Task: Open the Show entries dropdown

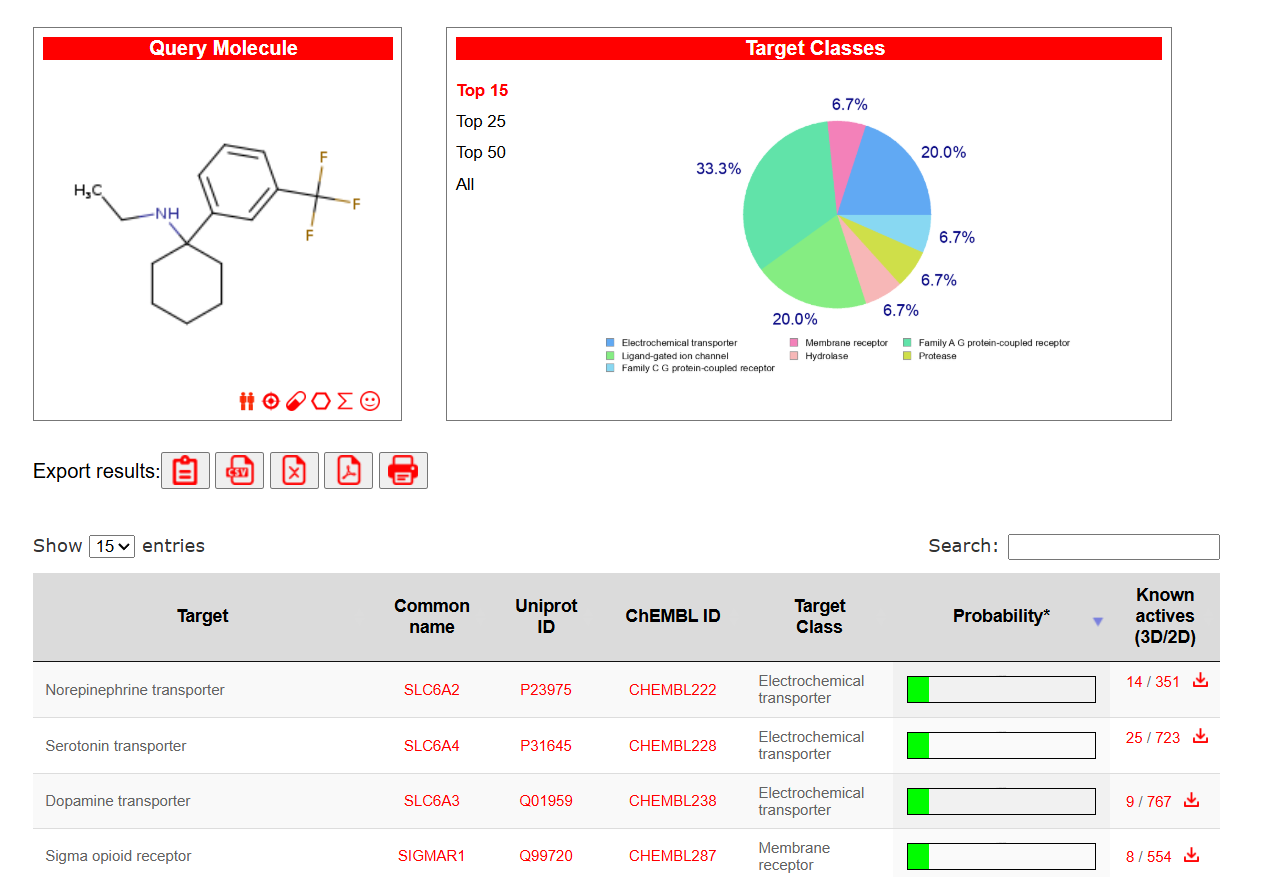Action: tap(112, 546)
